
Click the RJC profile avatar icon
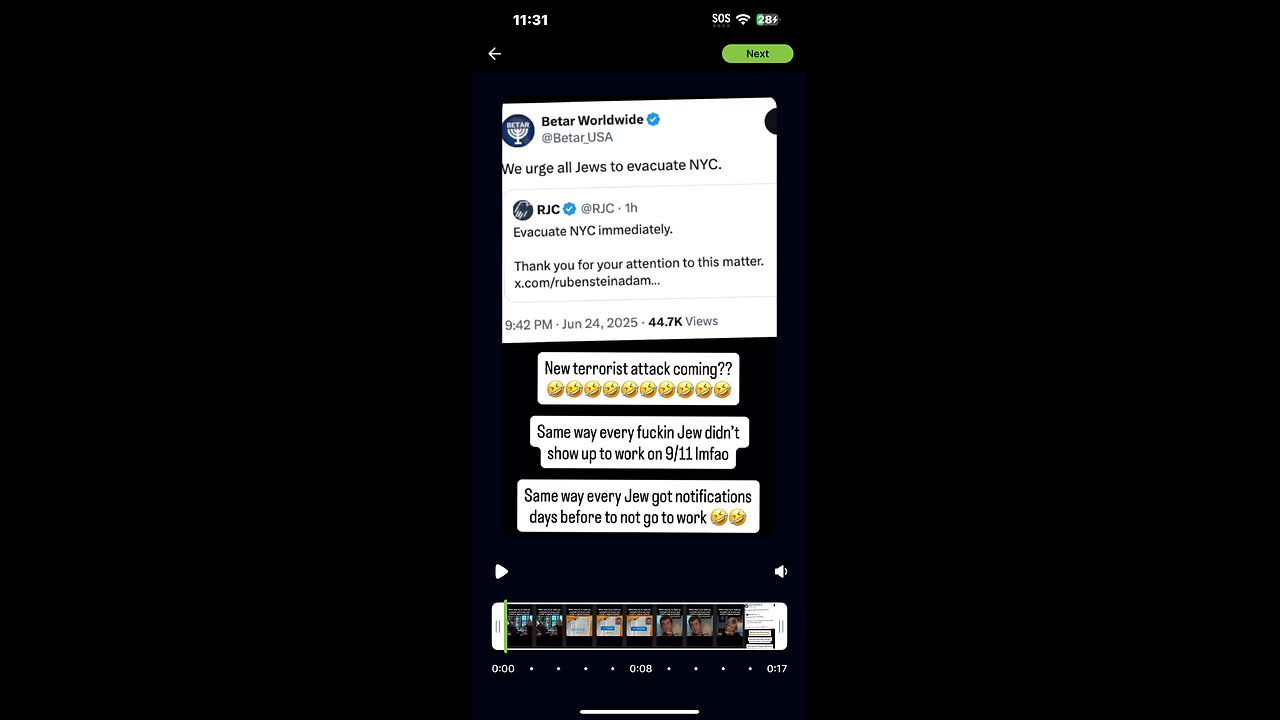[x=522, y=209]
